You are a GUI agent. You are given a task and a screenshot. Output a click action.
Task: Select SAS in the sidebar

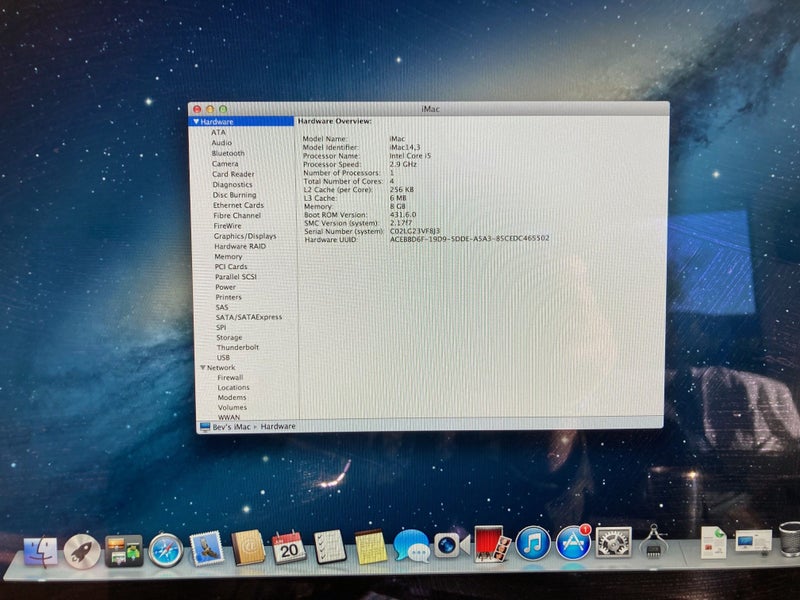pos(222,307)
